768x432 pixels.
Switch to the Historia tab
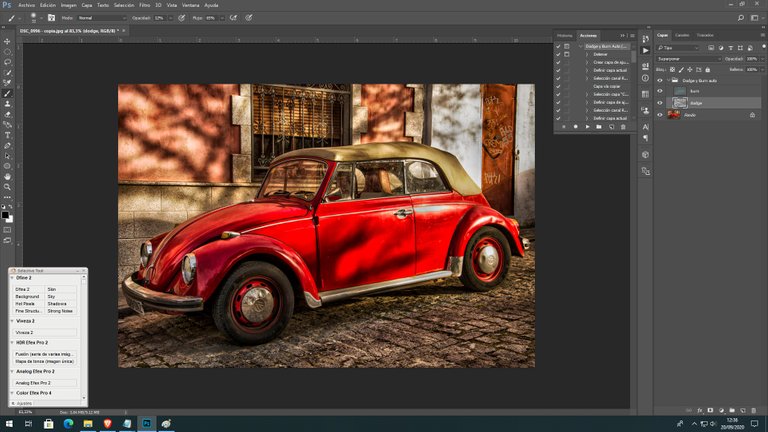point(564,35)
